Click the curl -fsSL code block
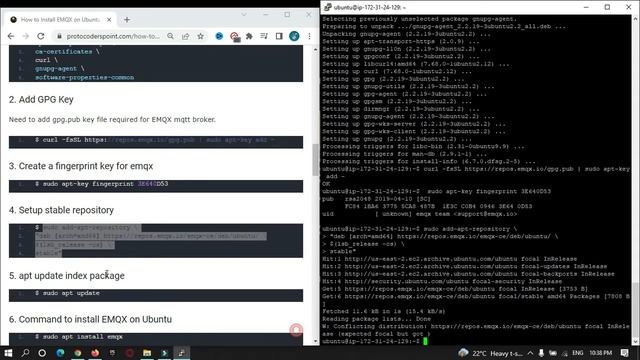Viewport: 640px width, 360px height. (x=156, y=142)
